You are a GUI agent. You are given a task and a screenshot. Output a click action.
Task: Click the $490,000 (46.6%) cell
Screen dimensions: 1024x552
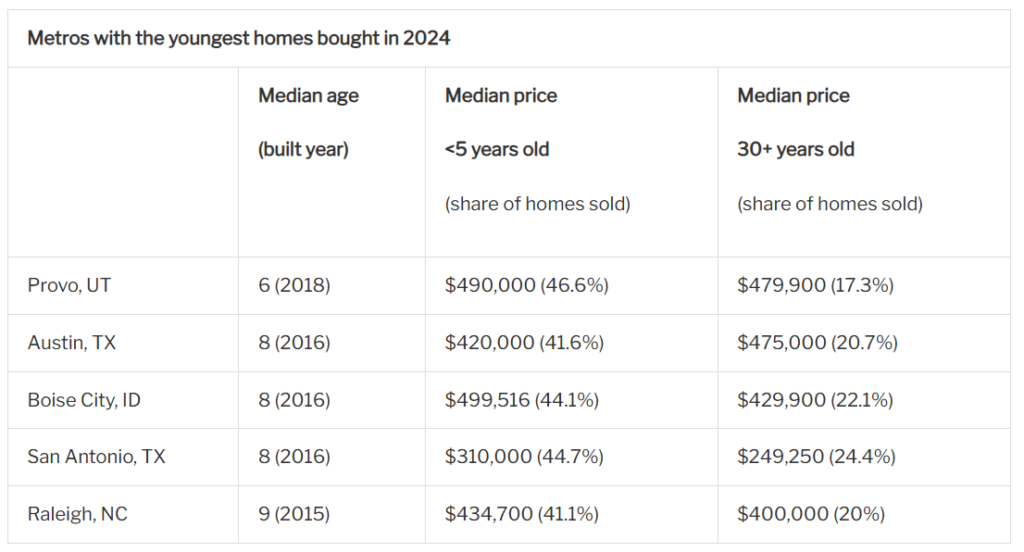pyautogui.click(x=526, y=285)
